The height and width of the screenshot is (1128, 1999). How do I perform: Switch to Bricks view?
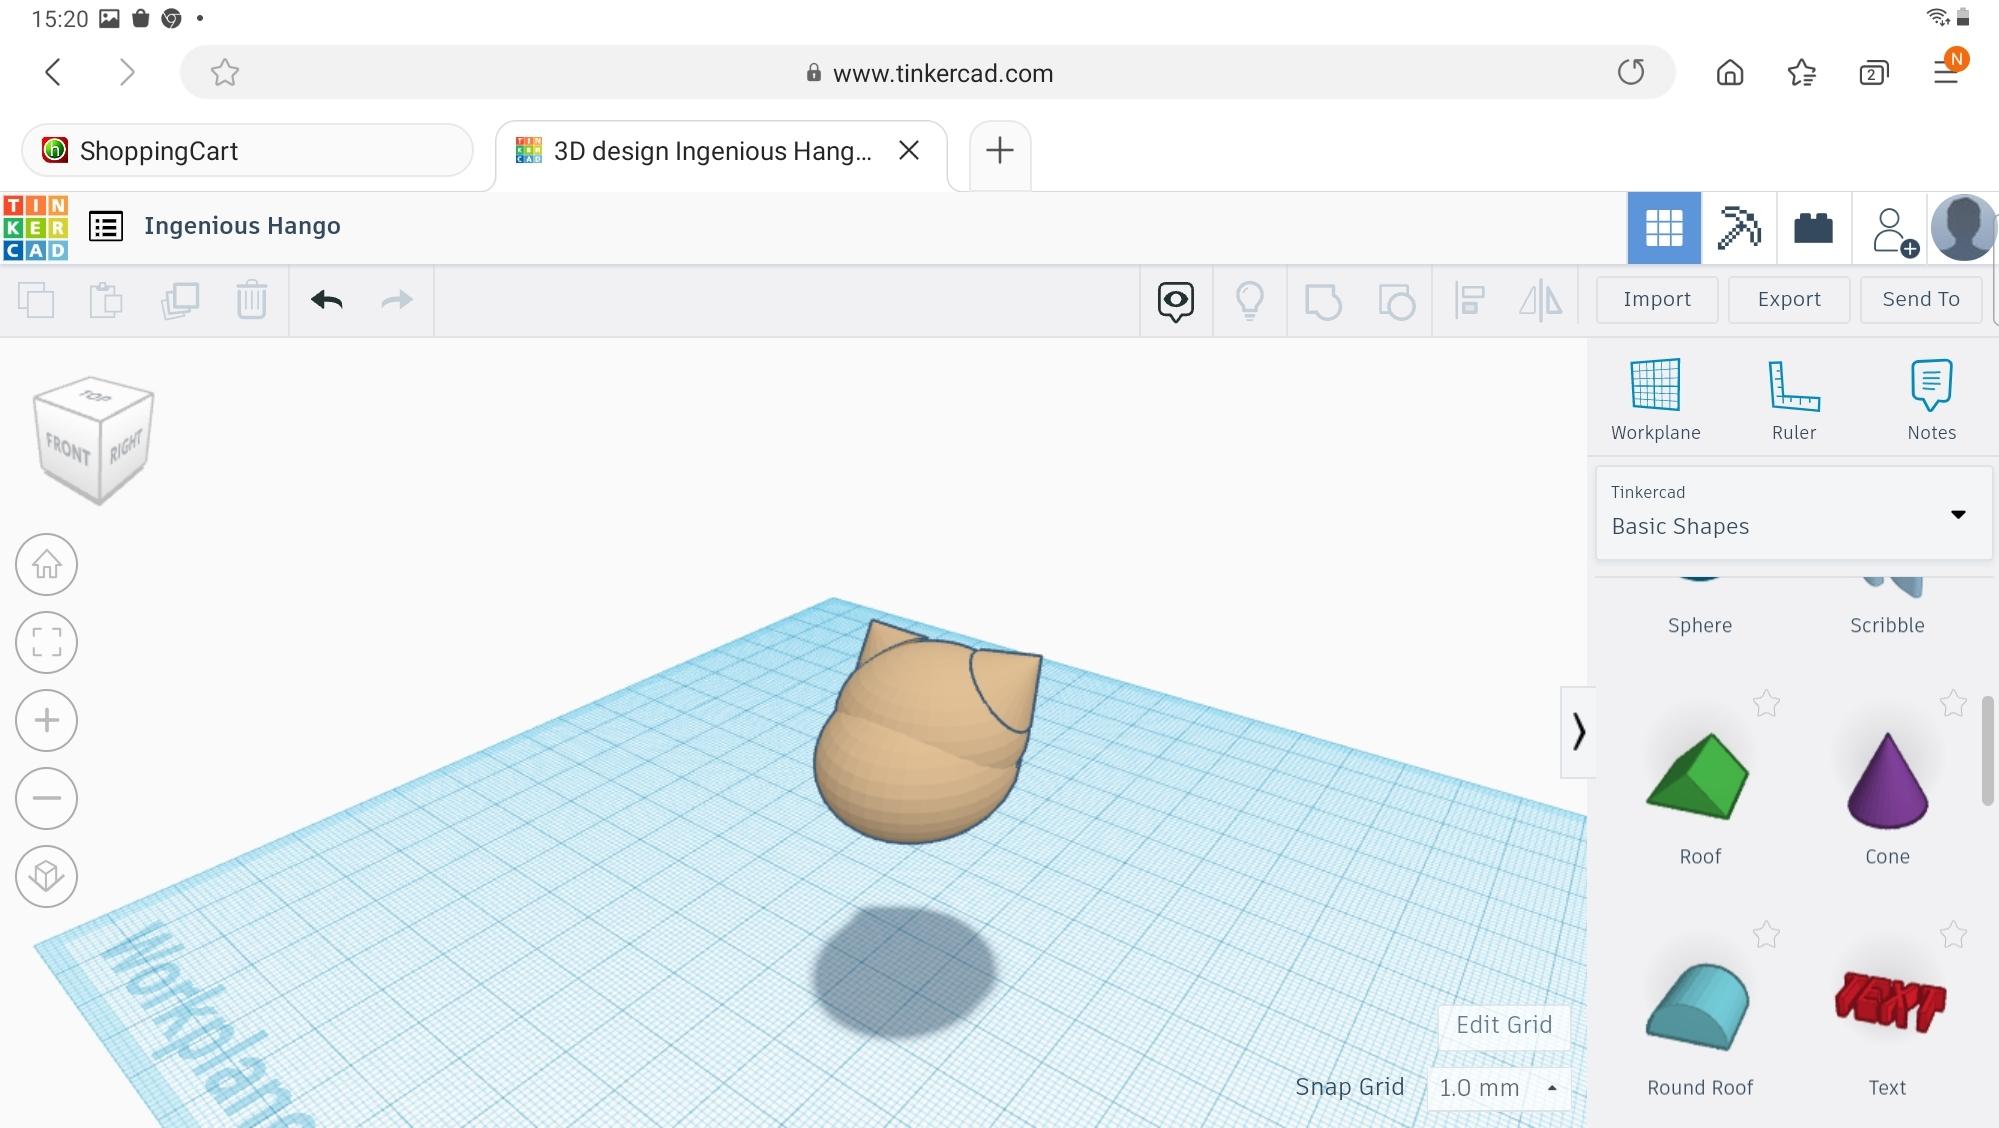click(x=1812, y=228)
